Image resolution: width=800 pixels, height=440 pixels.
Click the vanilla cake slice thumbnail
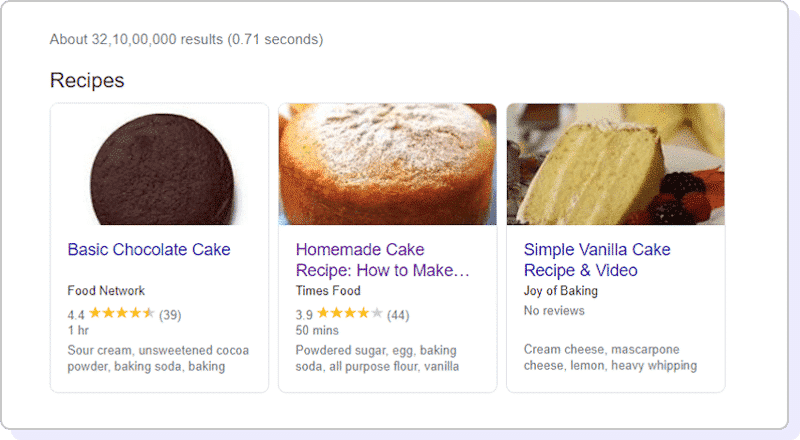click(615, 164)
